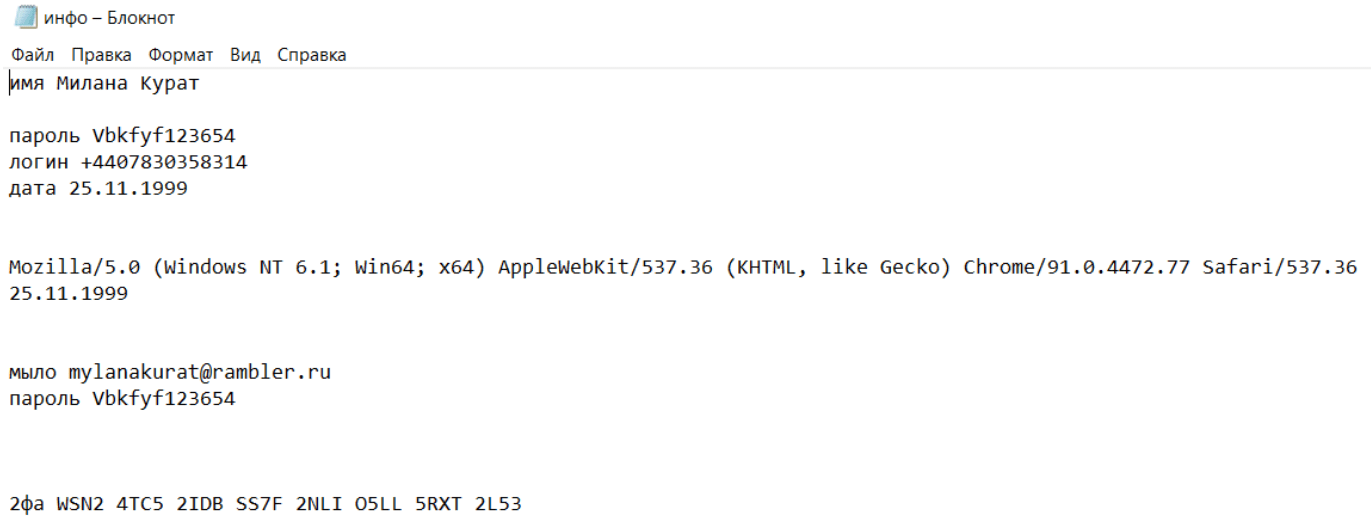This screenshot has height=529, width=1371.
Task: Open the Вид menu
Action: coord(245,55)
